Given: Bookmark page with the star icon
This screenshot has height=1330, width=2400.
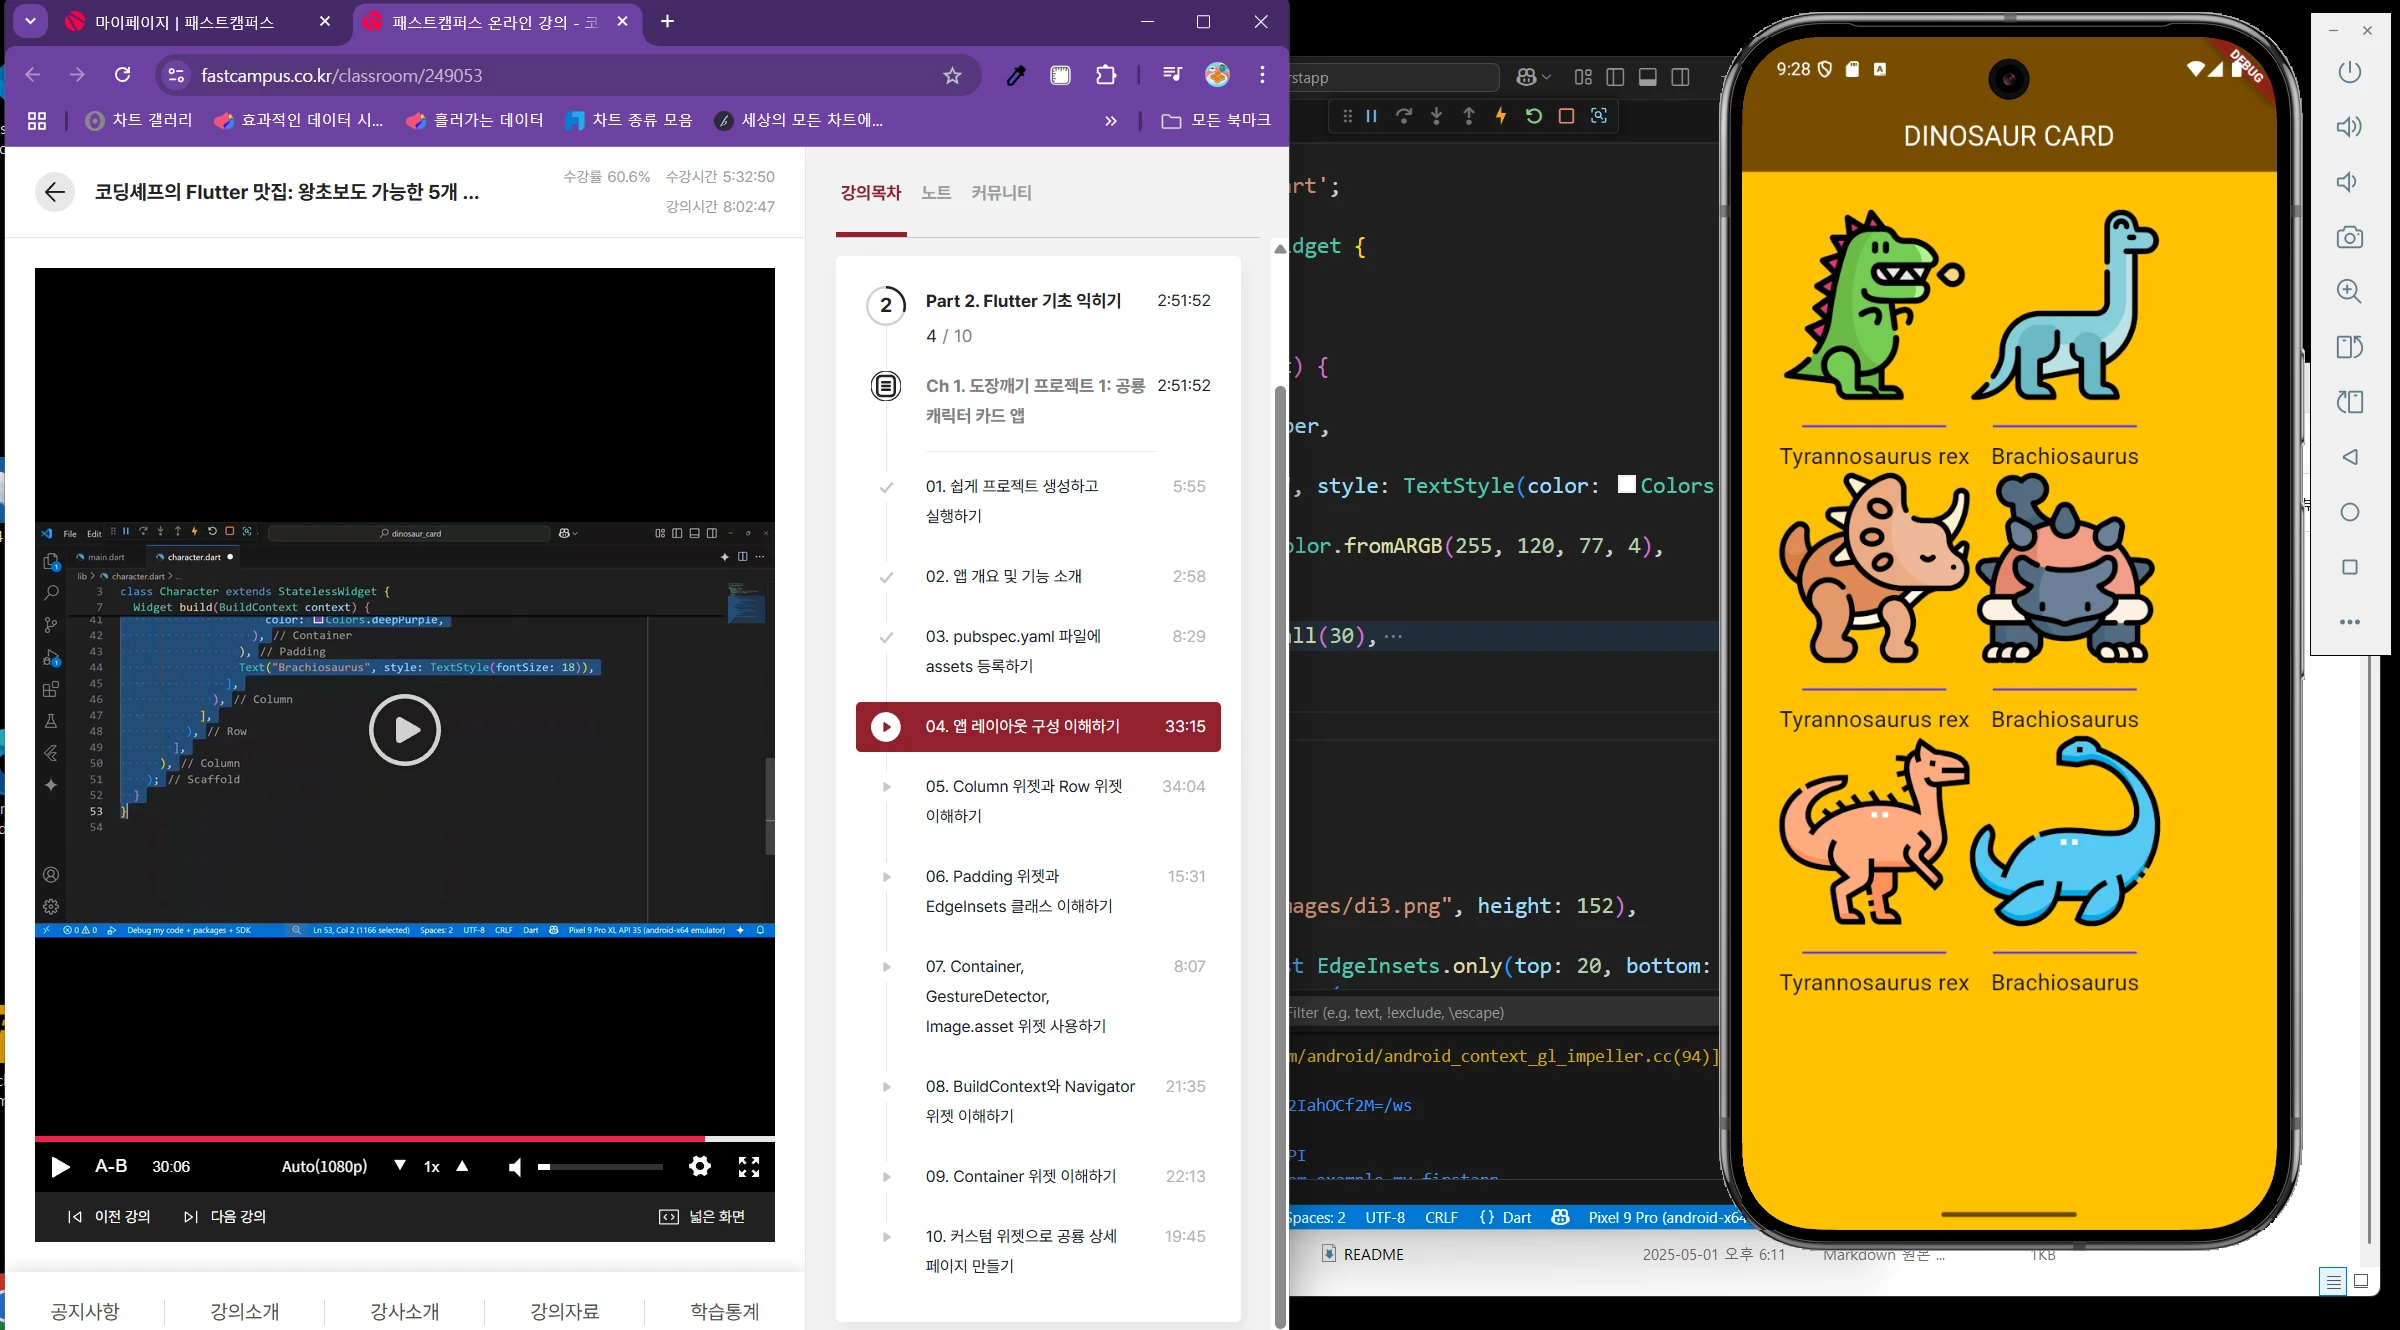Looking at the screenshot, I should point(952,75).
